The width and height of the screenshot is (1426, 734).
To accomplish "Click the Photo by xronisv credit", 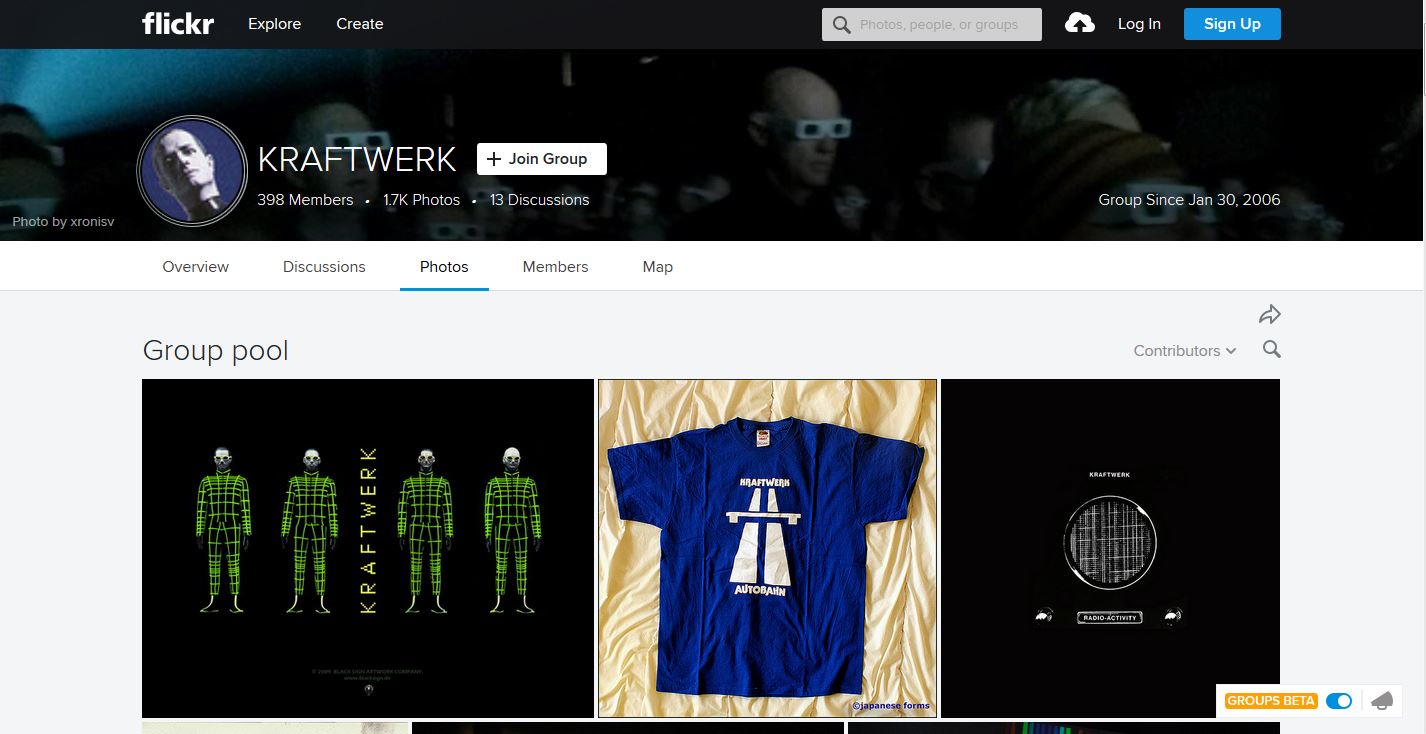I will (63, 222).
